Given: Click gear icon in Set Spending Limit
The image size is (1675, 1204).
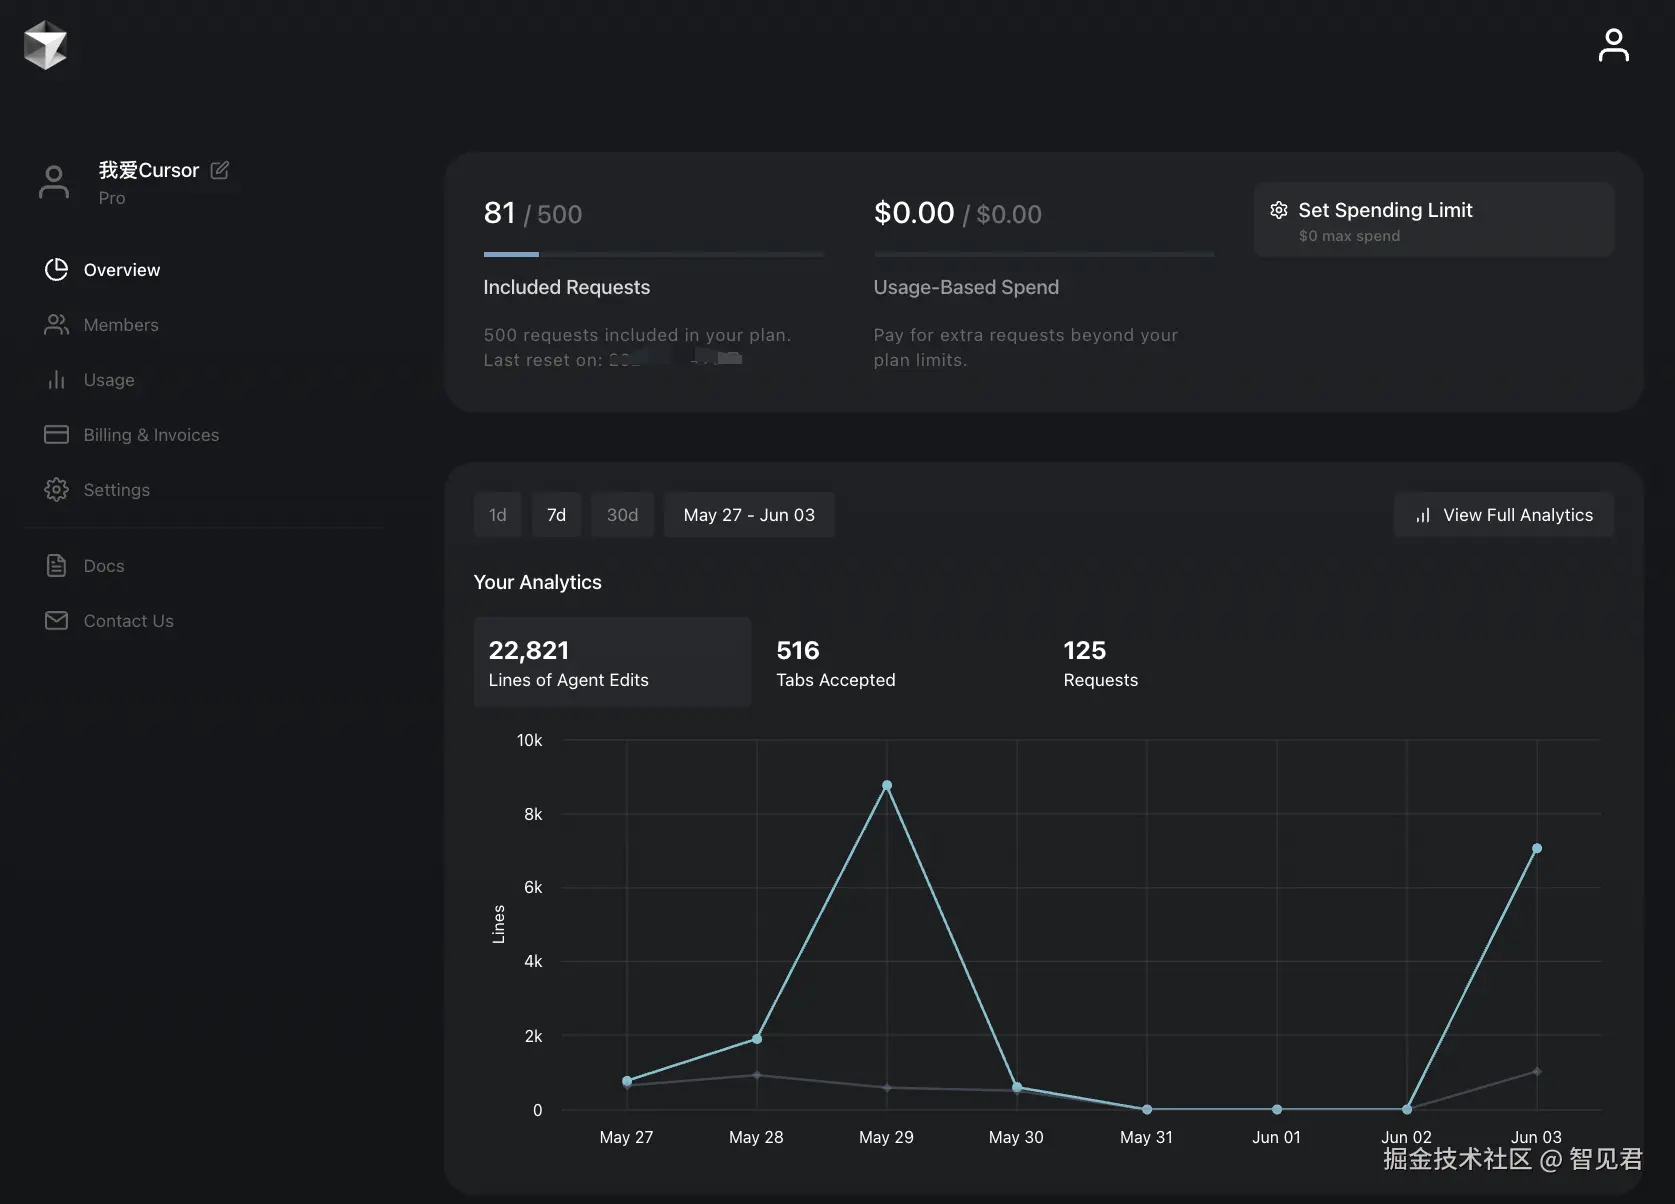Looking at the screenshot, I should [1278, 210].
